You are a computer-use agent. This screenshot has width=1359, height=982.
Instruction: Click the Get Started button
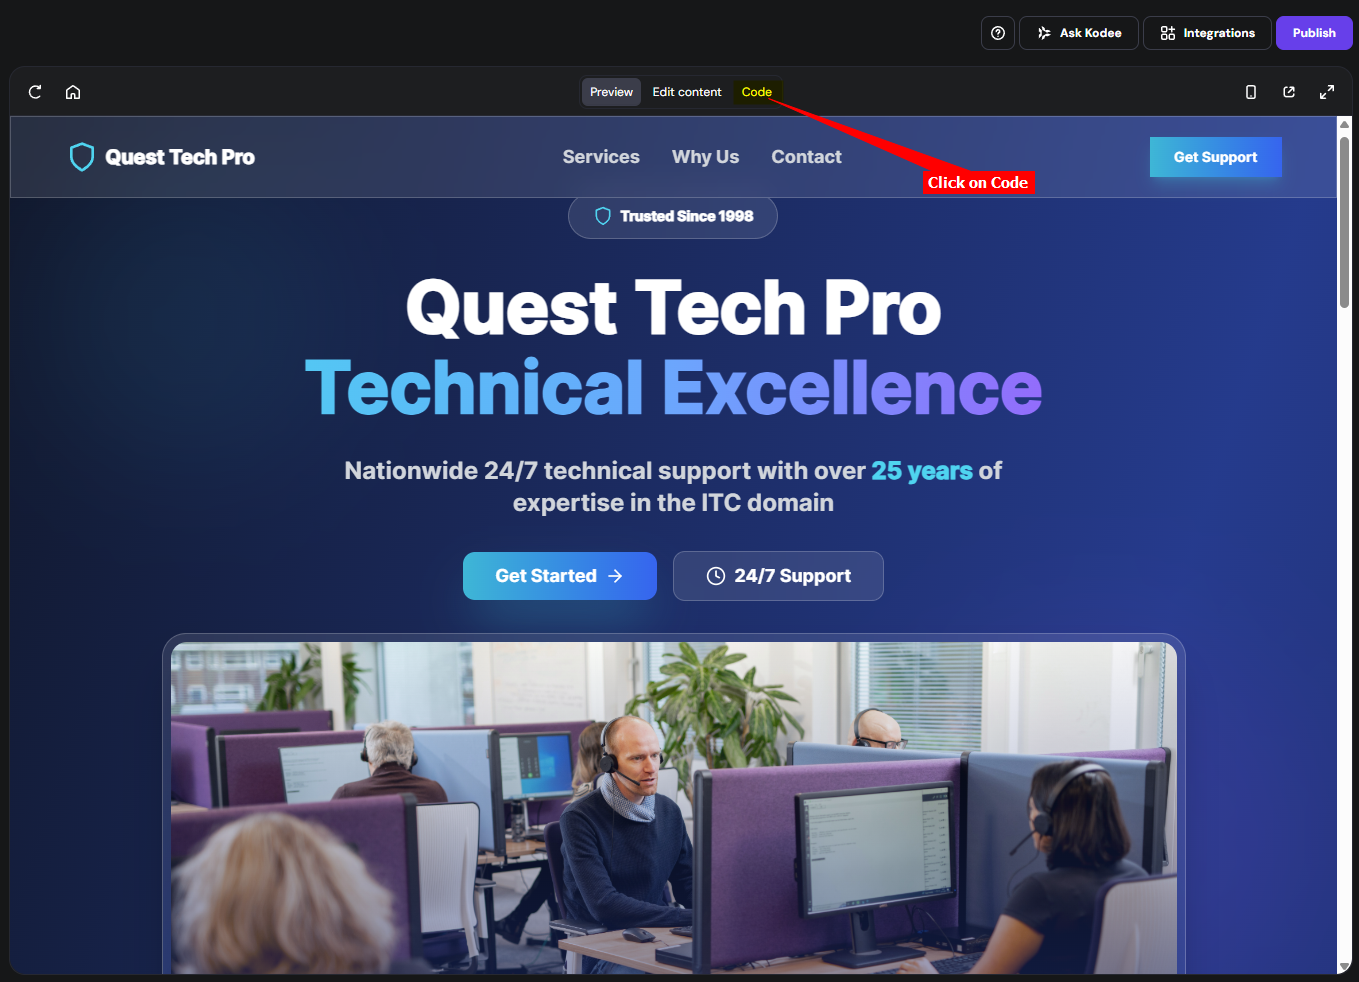click(560, 576)
